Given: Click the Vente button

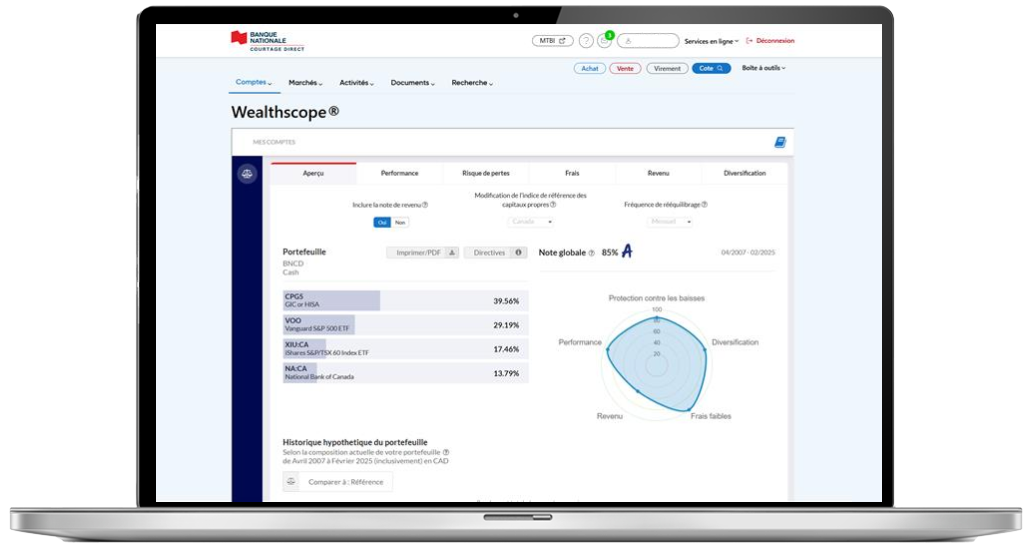Looking at the screenshot, I should pos(625,68).
